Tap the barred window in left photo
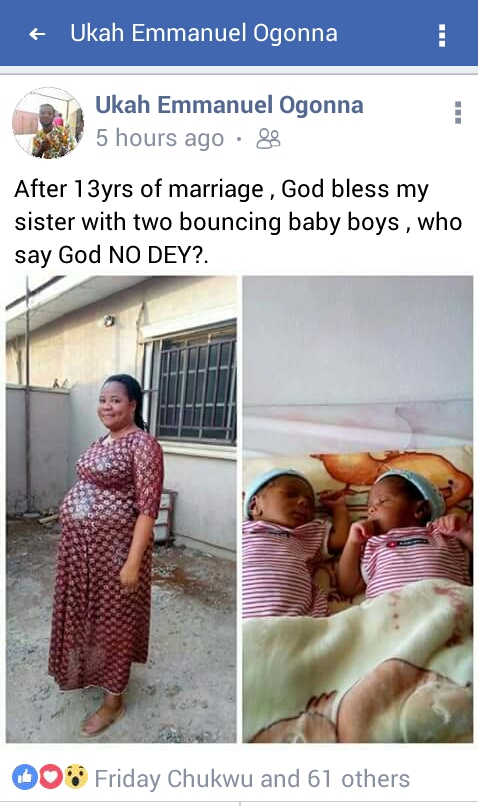The height and width of the screenshot is (806, 478). click(x=195, y=384)
